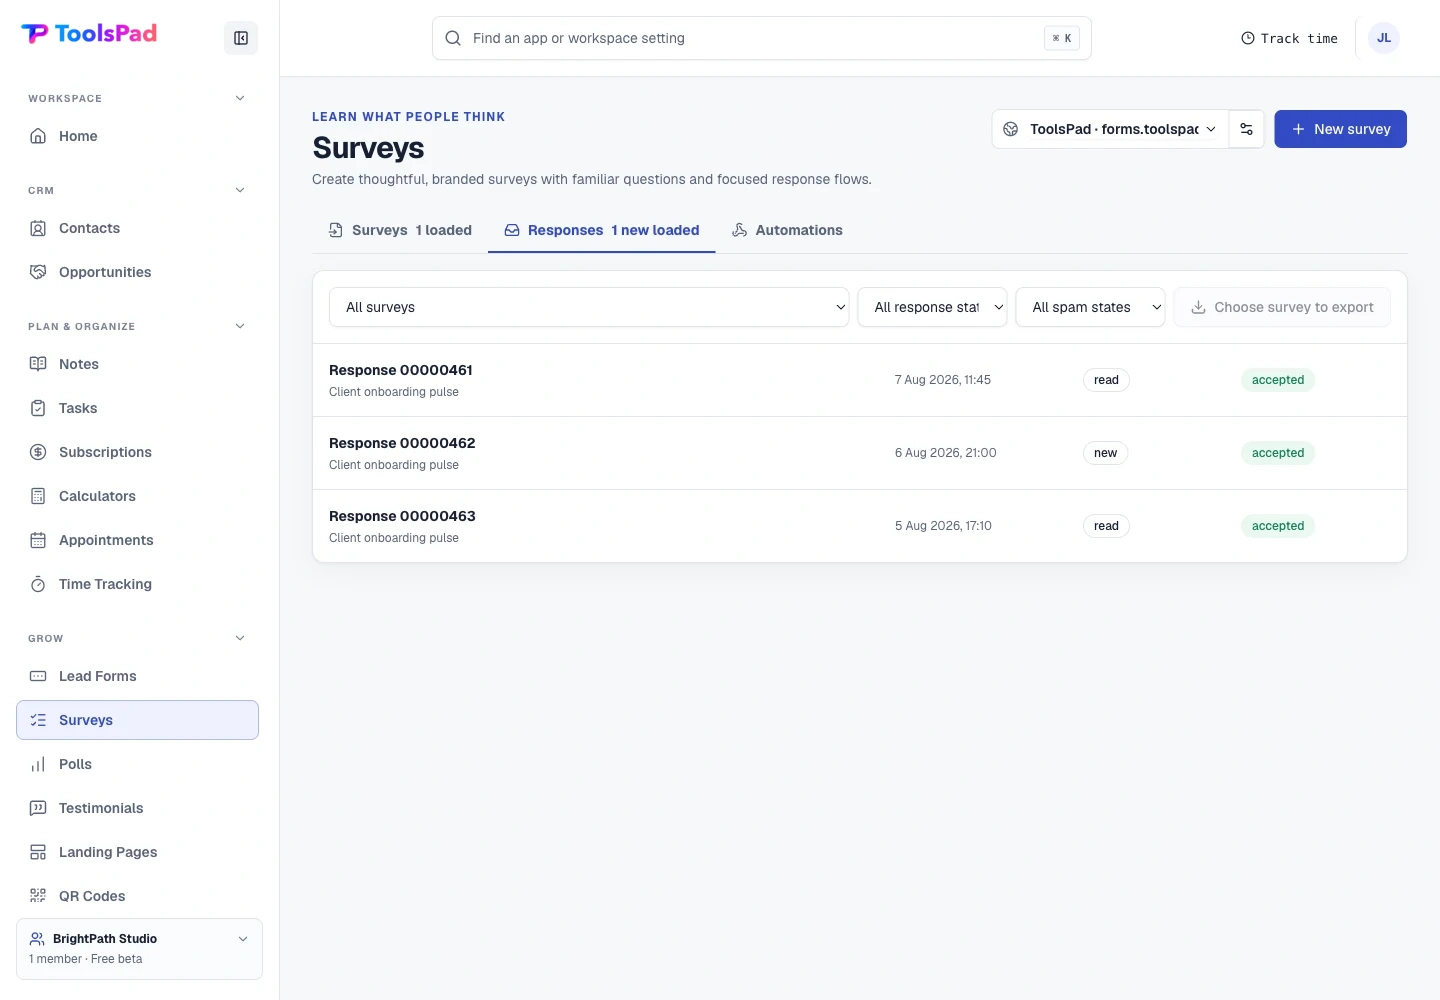
Task: Open the All spam states dropdown
Action: 1090,307
